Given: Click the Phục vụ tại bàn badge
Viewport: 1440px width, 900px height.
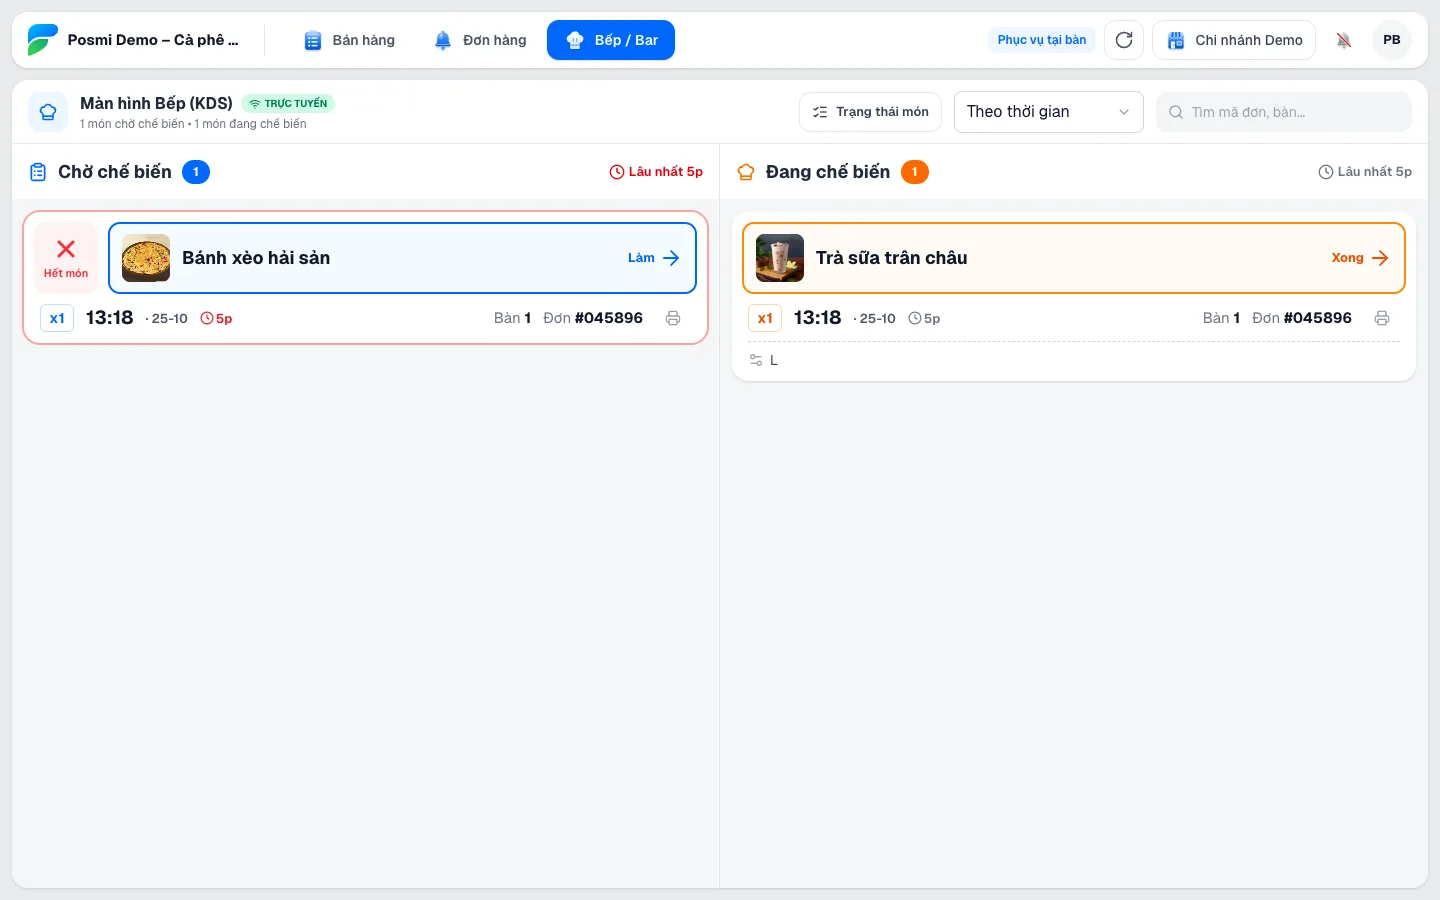Looking at the screenshot, I should pyautogui.click(x=1041, y=40).
